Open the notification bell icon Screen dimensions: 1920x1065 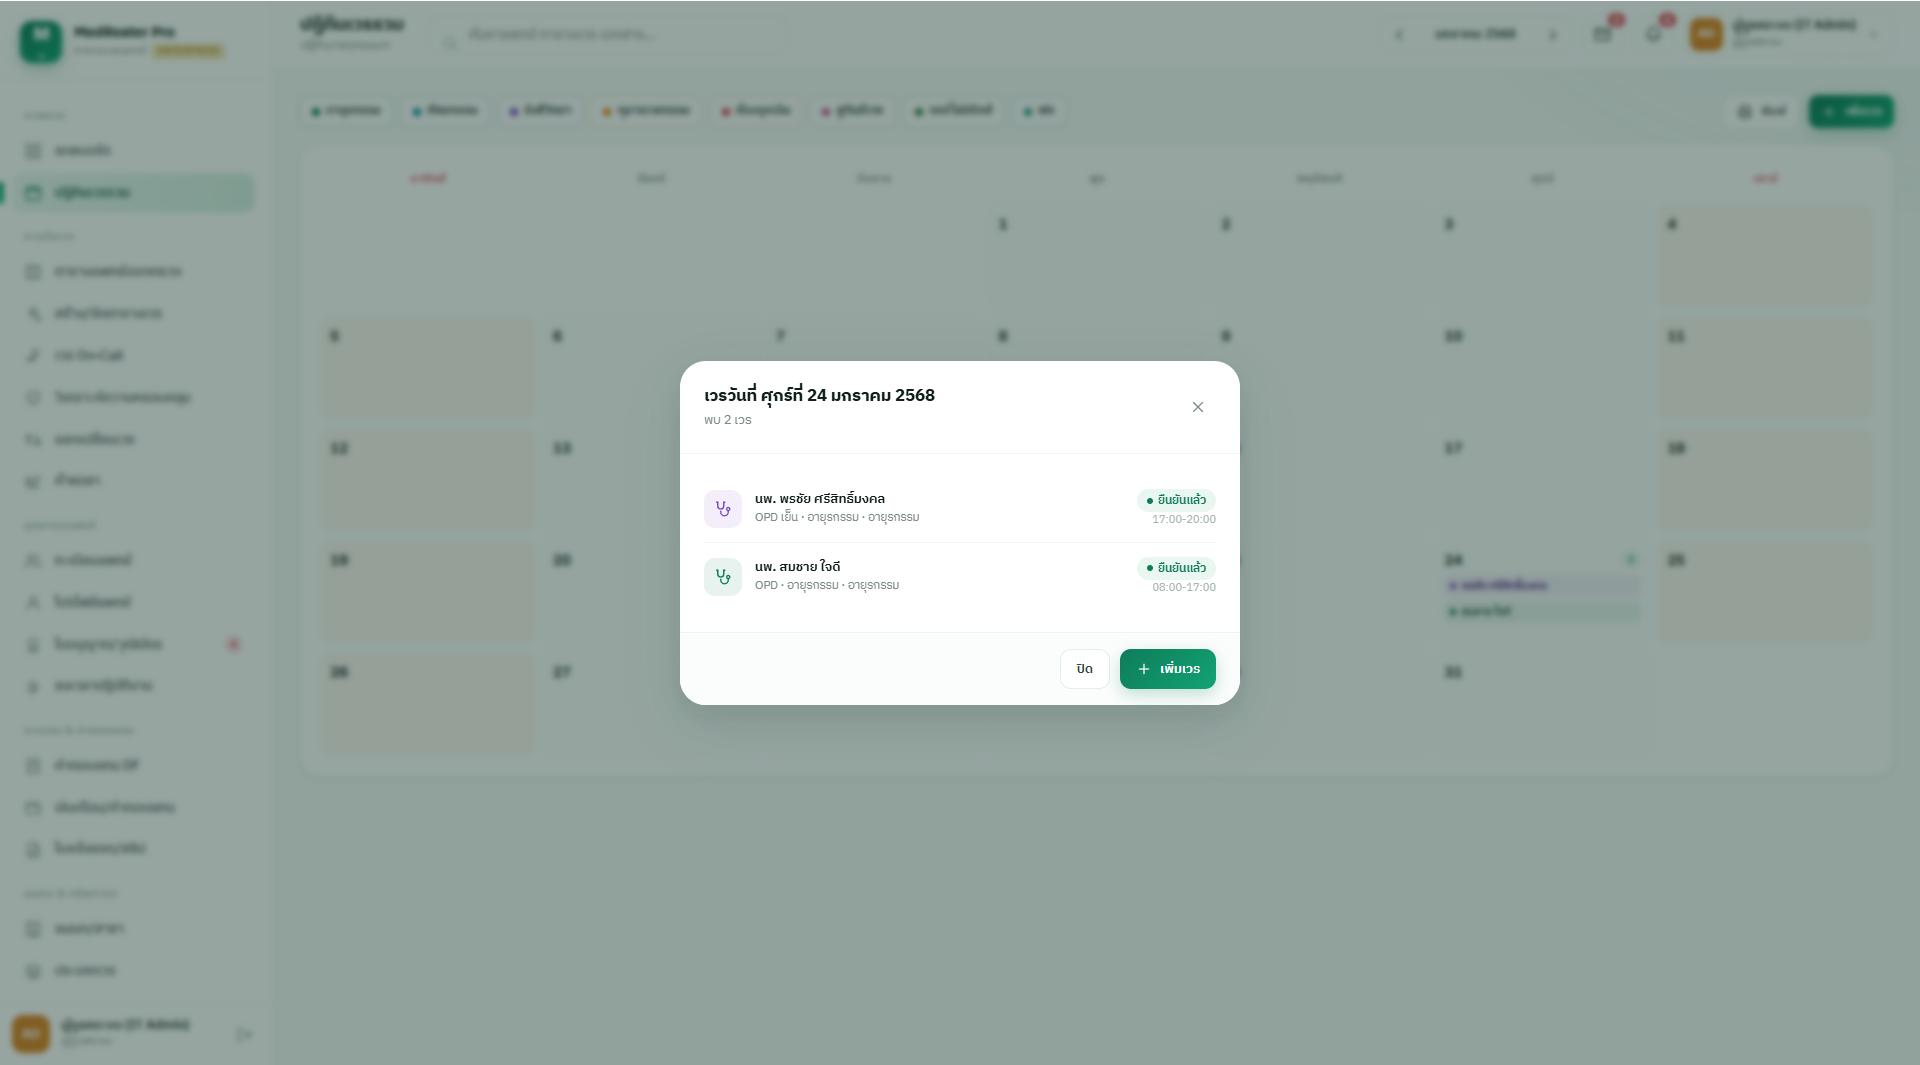[1653, 34]
